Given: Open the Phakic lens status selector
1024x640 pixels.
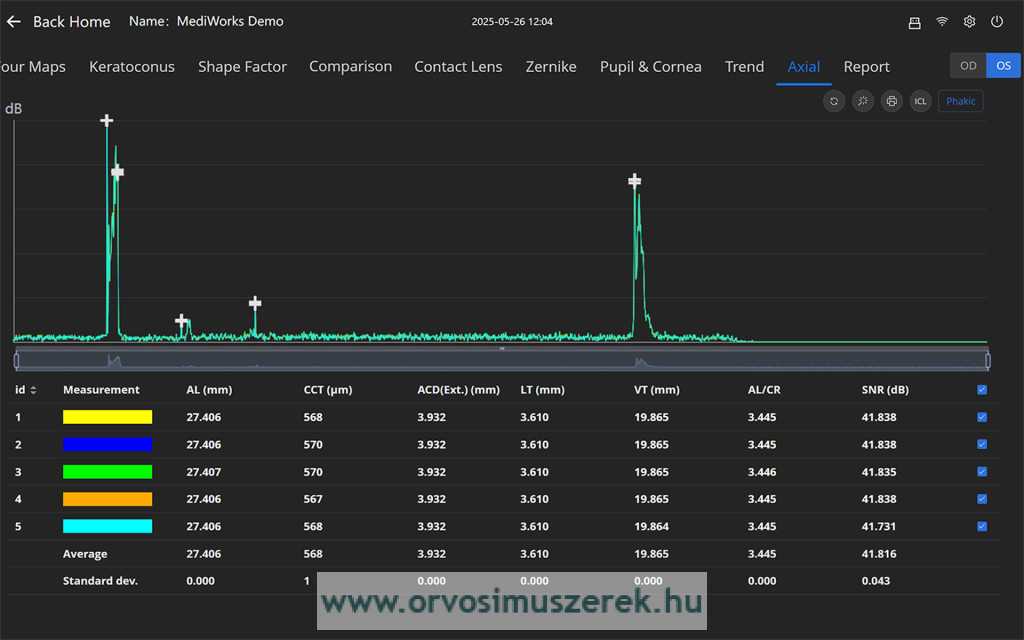Looking at the screenshot, I should pos(960,101).
